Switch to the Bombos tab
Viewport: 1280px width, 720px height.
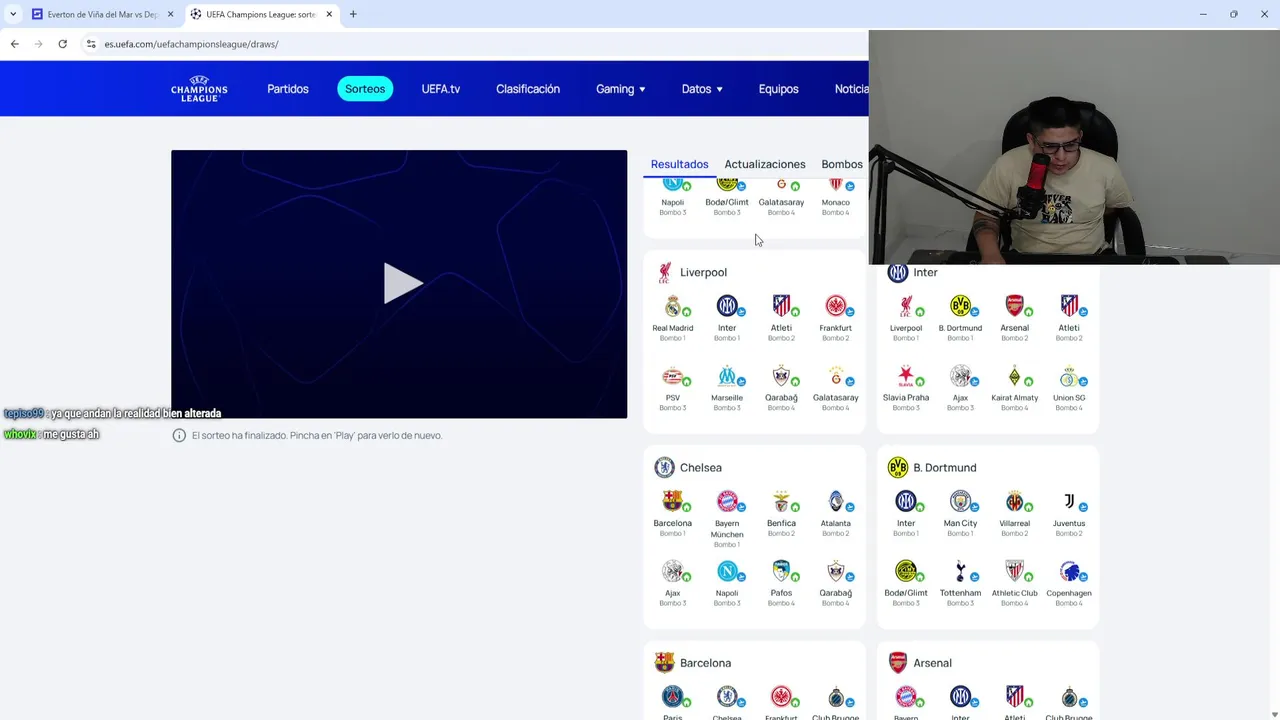click(842, 164)
